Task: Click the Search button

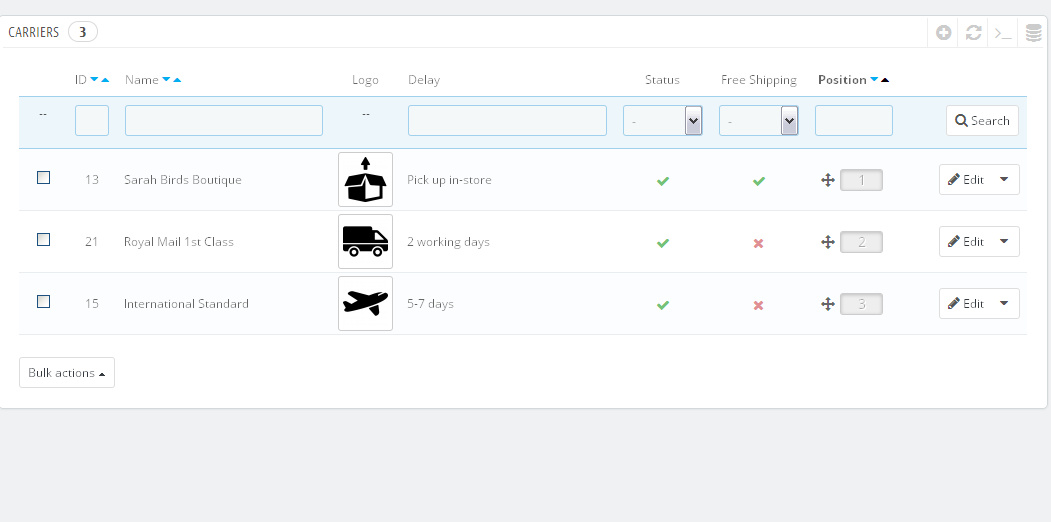Action: (x=982, y=121)
